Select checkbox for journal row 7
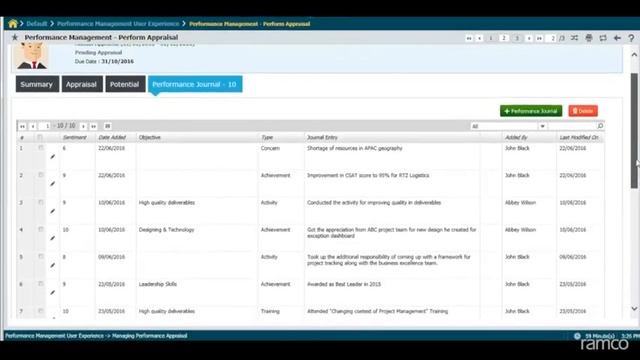 [x=41, y=311]
